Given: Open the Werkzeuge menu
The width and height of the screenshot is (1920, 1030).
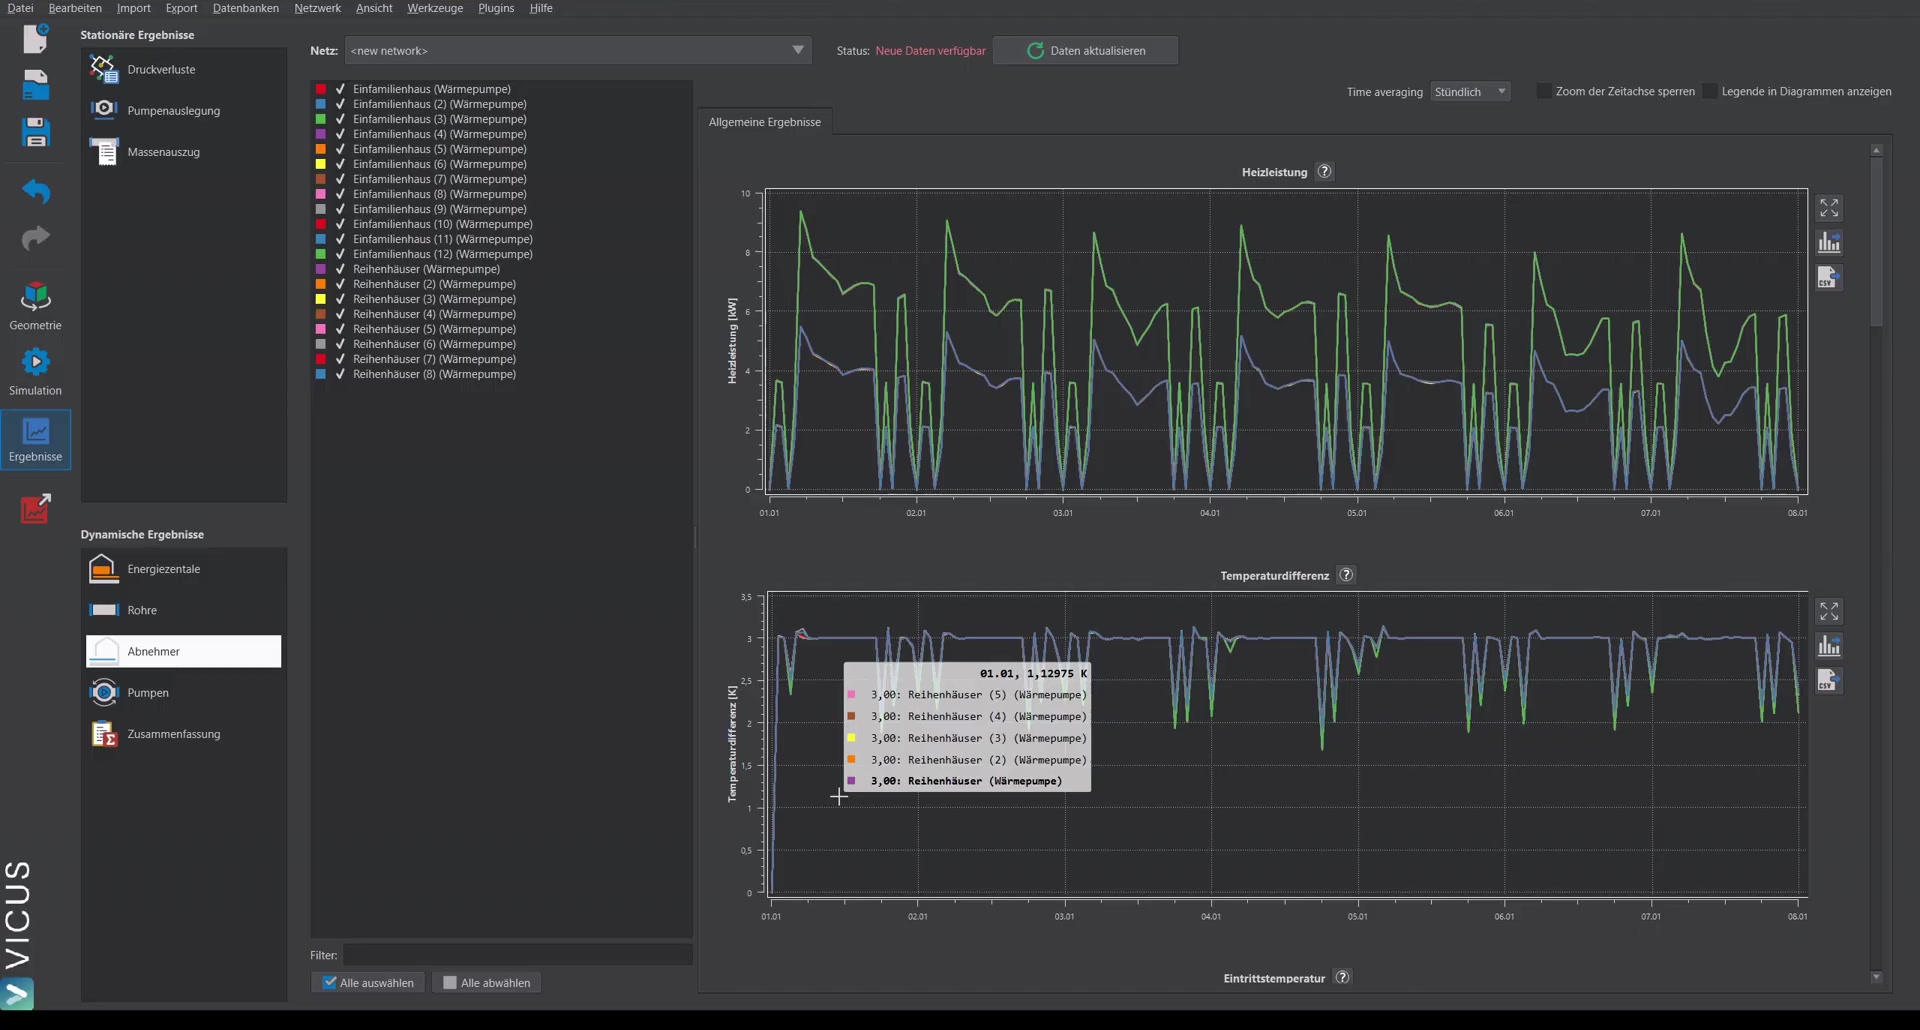Looking at the screenshot, I should pyautogui.click(x=435, y=8).
